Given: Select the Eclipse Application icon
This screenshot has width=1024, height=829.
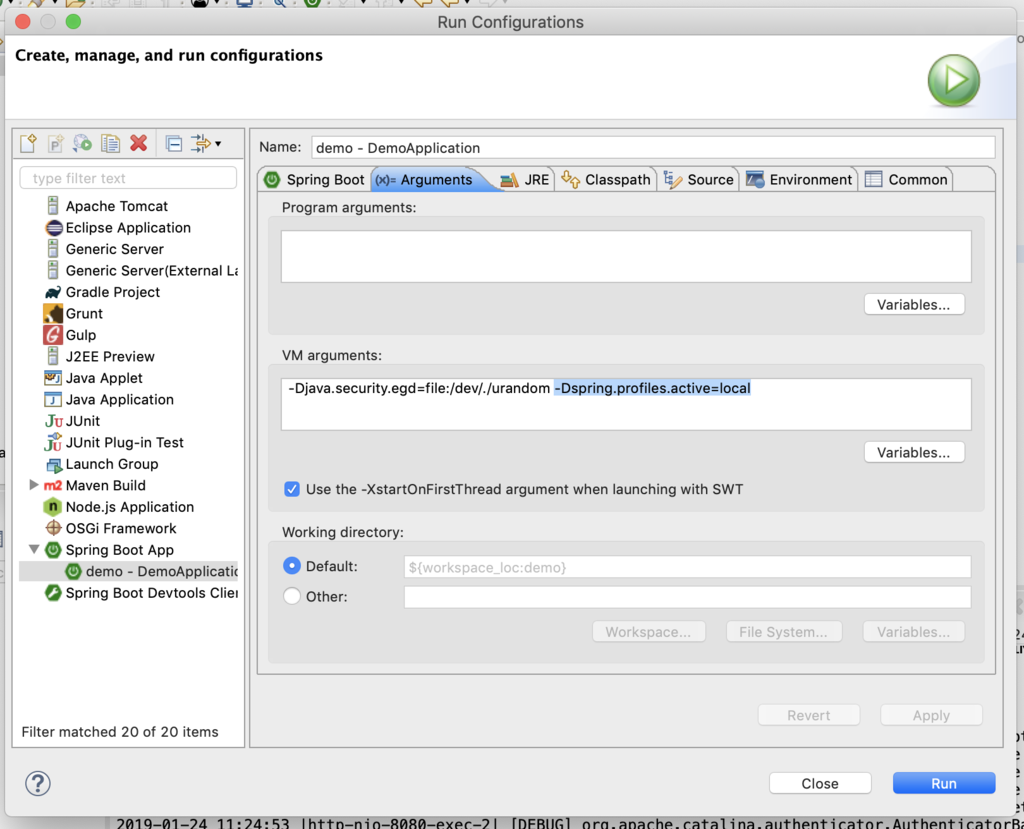Looking at the screenshot, I should [54, 228].
